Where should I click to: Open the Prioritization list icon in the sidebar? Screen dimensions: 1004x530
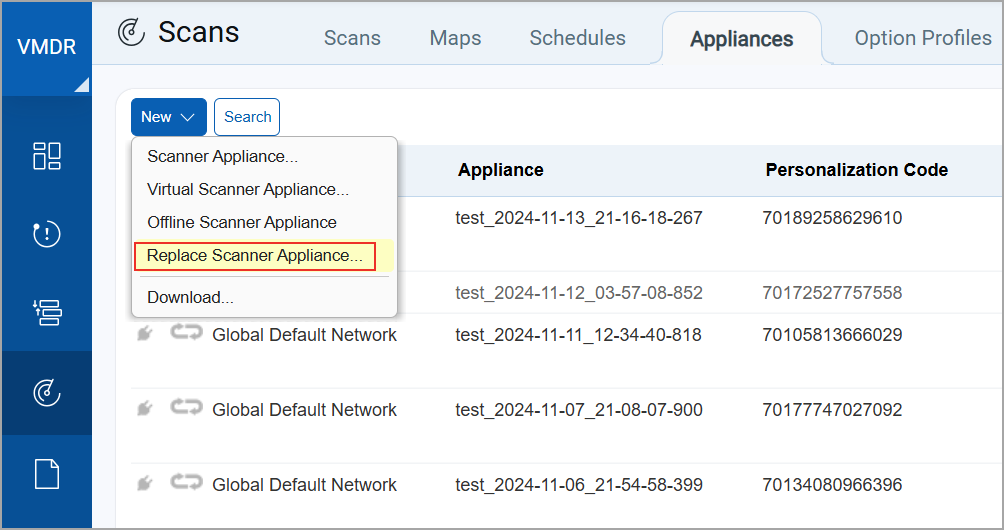[x=47, y=313]
